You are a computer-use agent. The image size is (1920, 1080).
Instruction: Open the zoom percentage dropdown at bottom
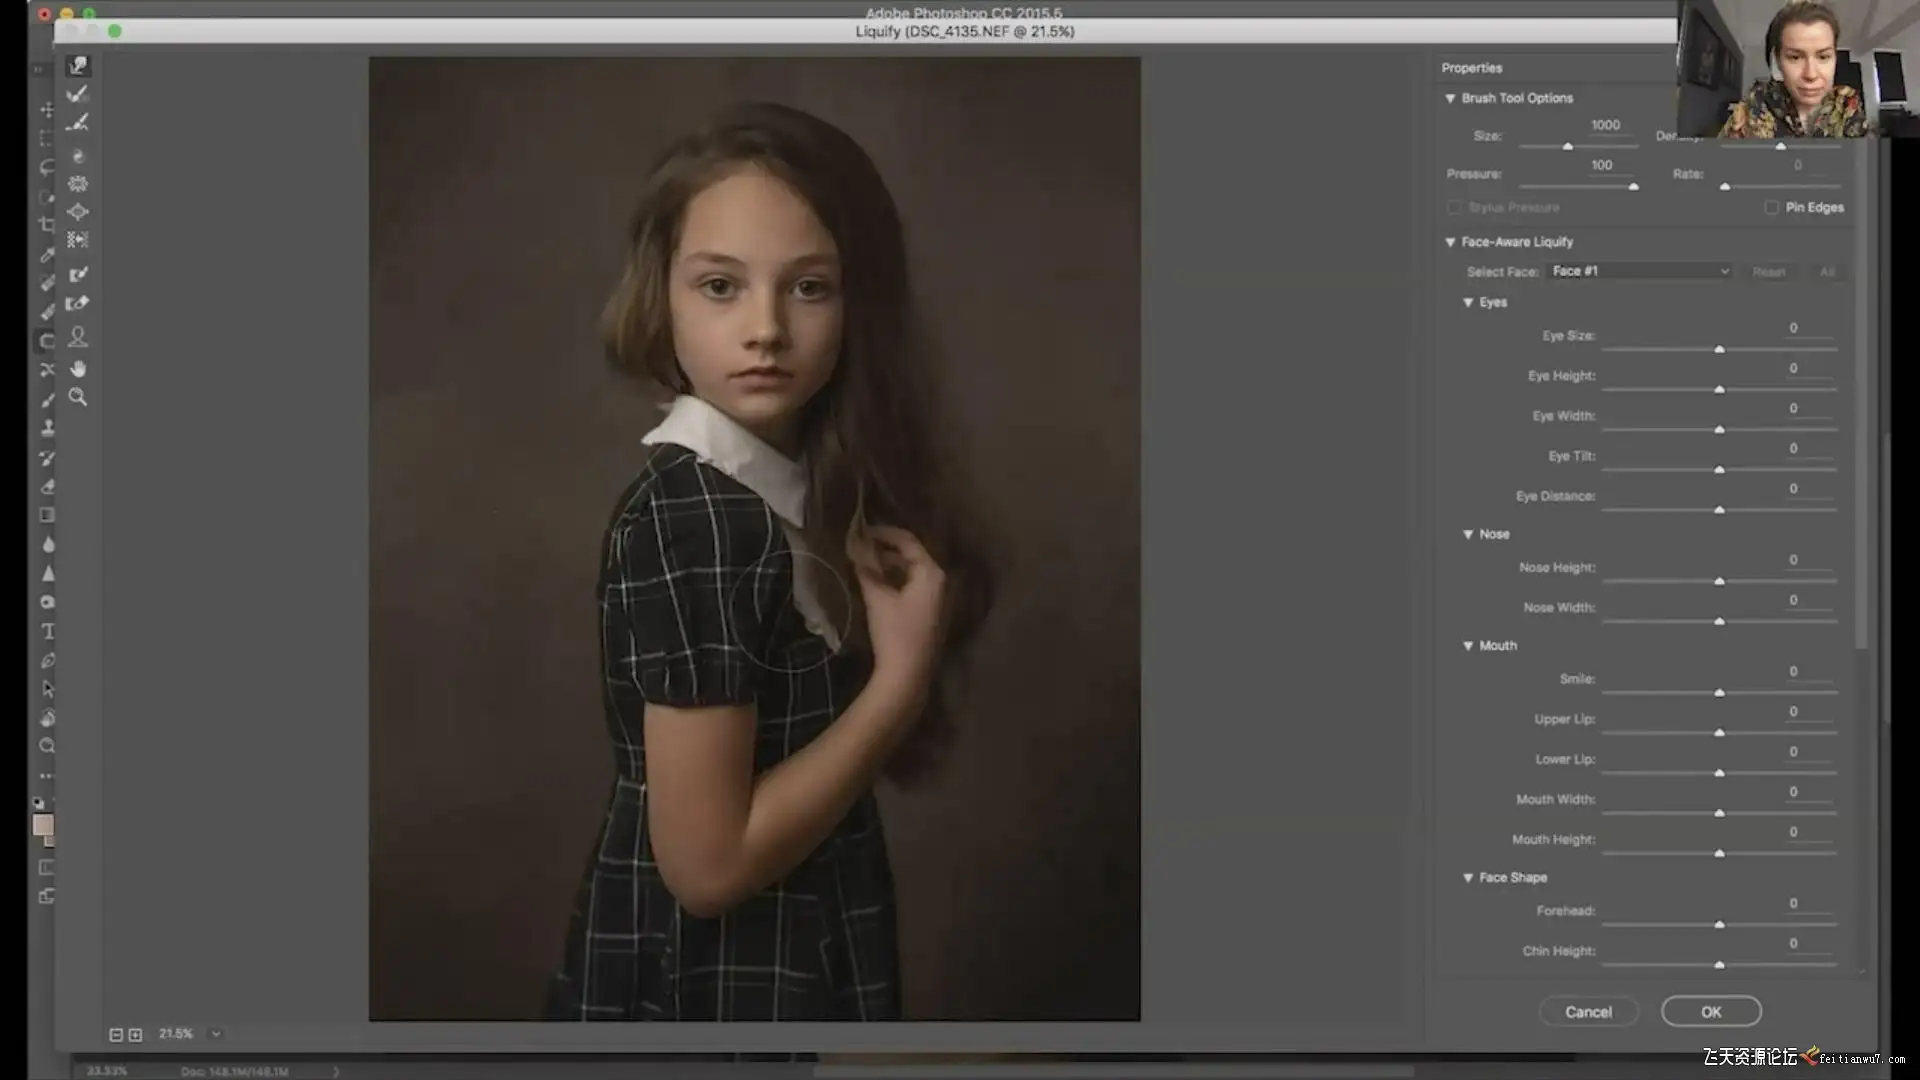215,1034
